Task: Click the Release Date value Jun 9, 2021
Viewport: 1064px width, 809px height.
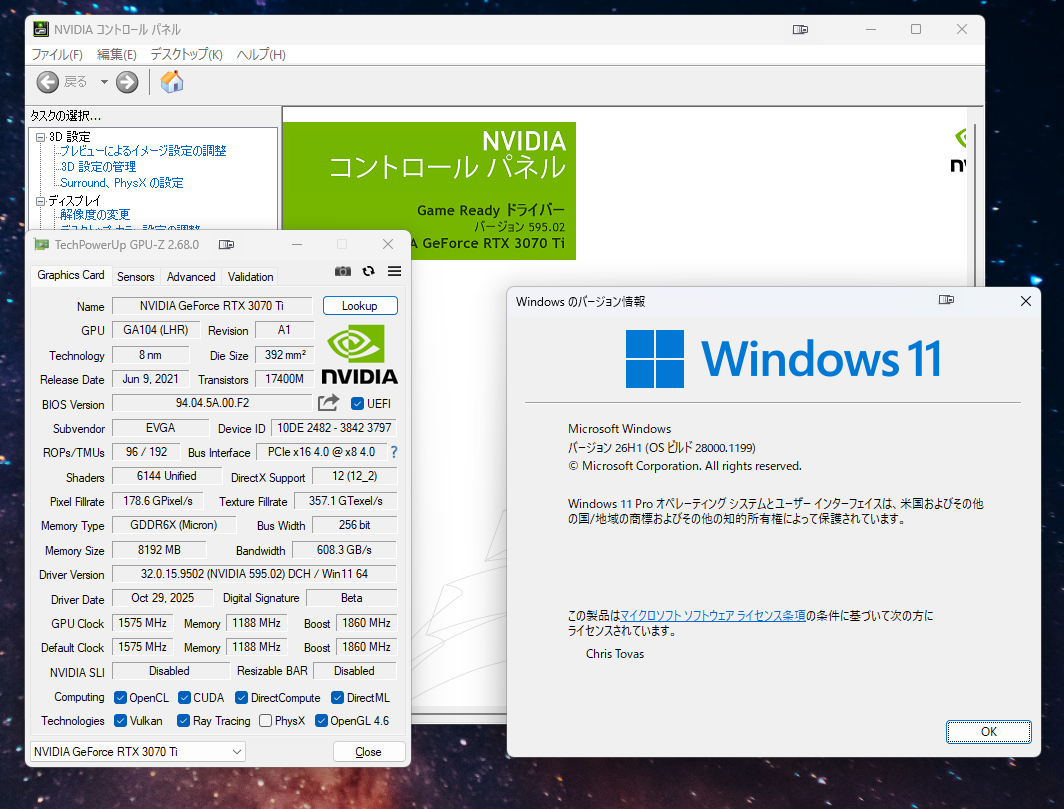Action: coord(151,379)
